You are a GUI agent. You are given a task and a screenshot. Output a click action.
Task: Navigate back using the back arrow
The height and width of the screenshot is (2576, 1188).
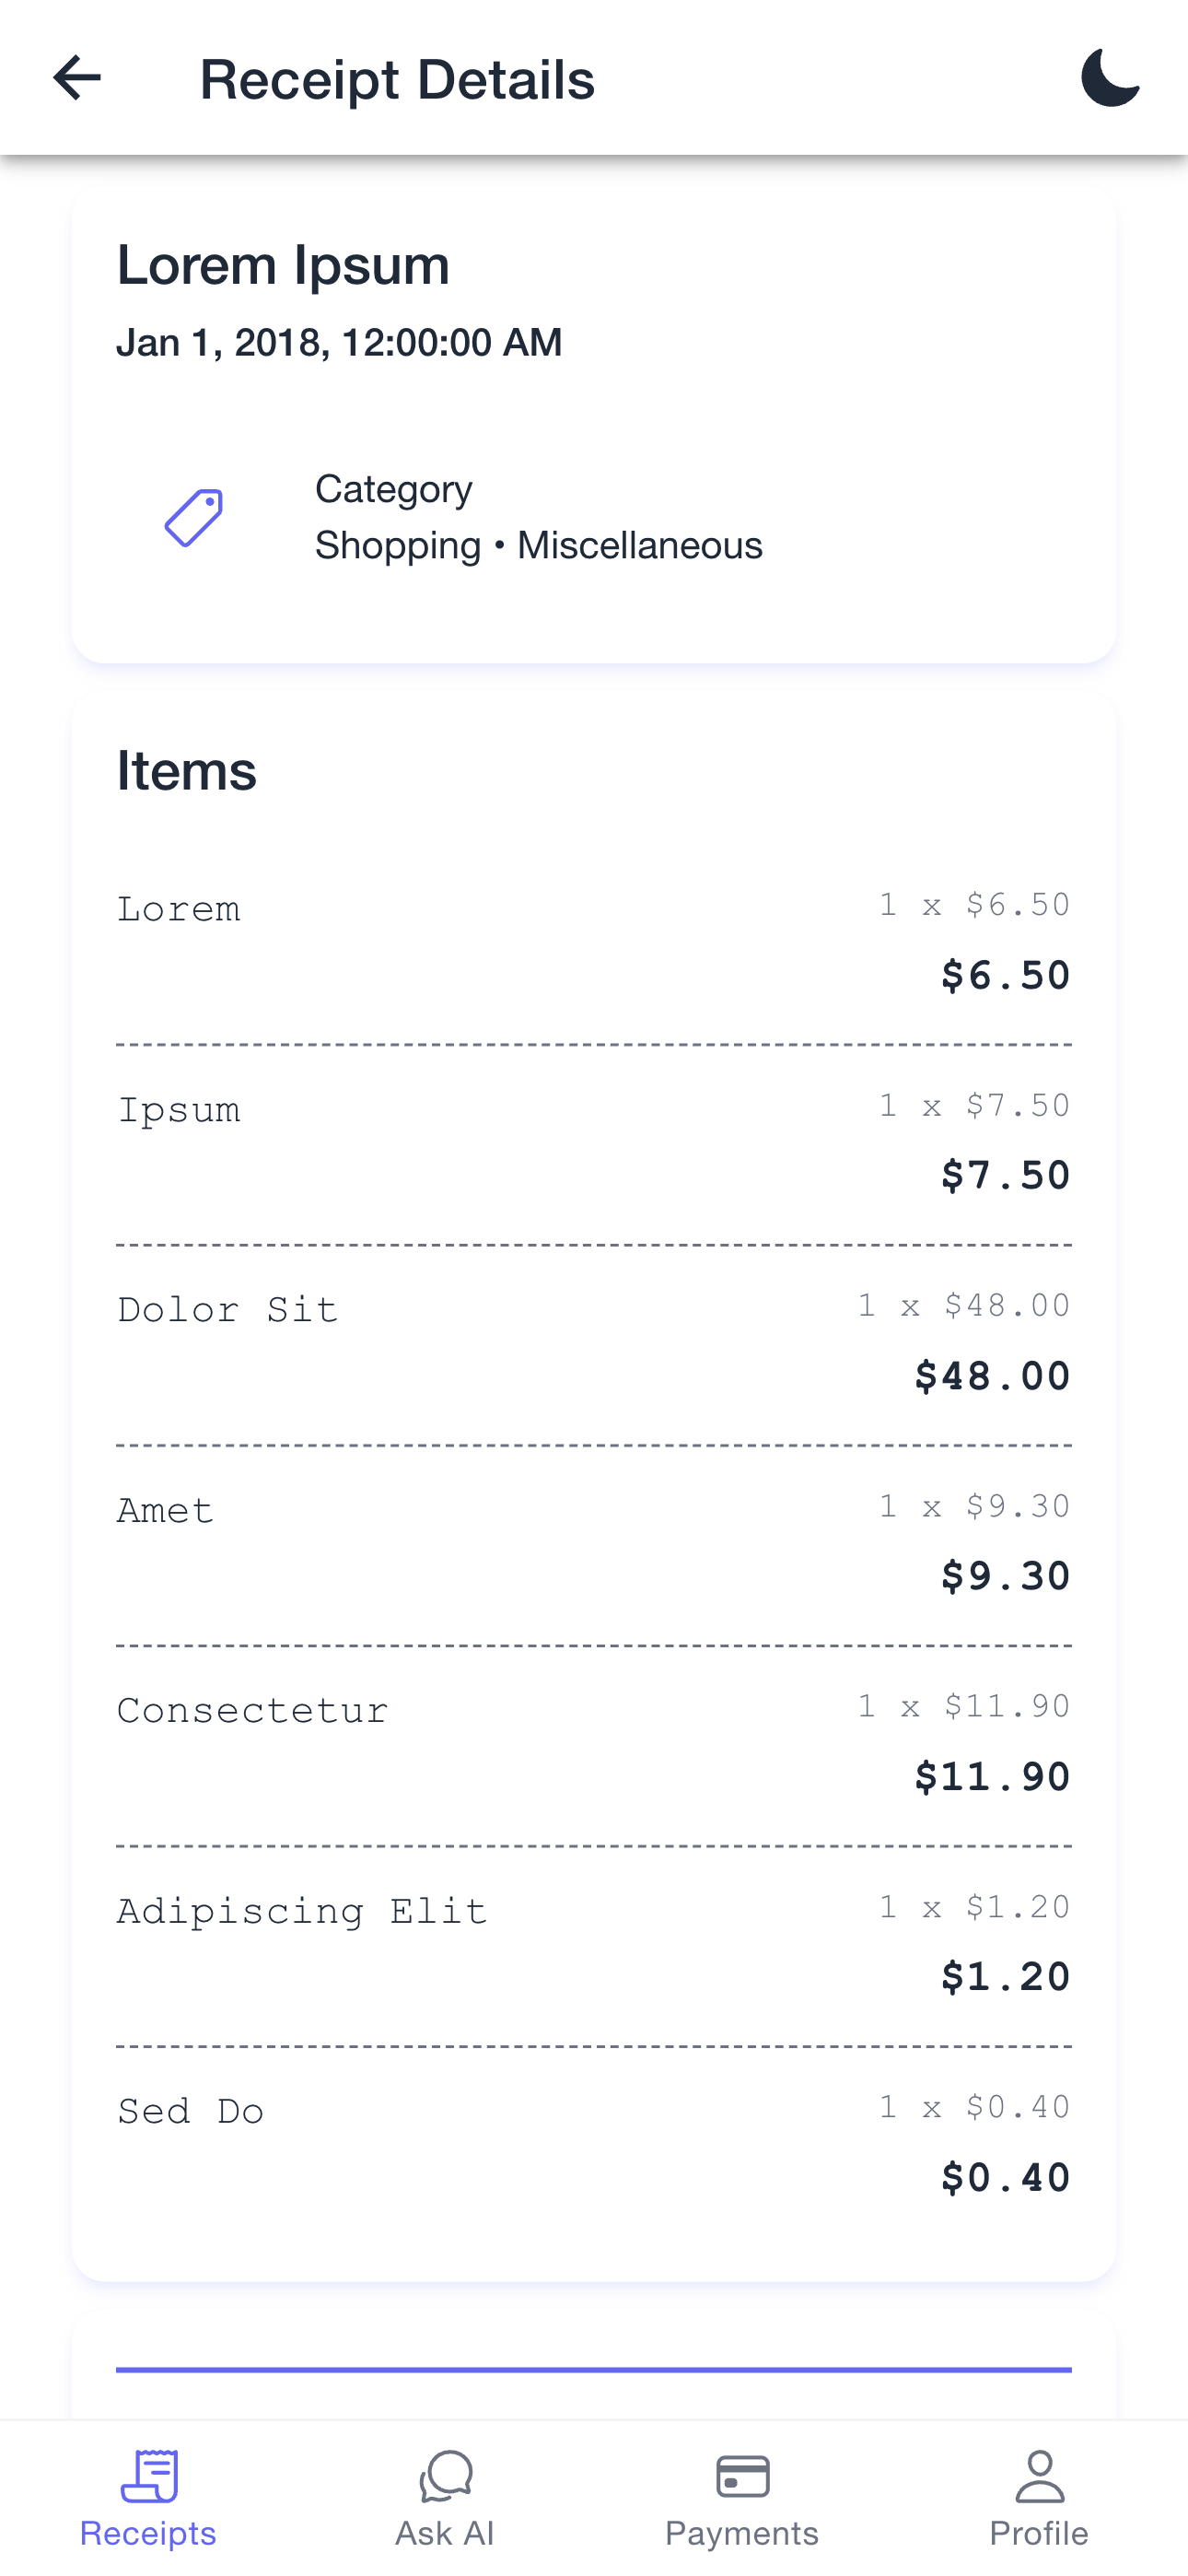[x=76, y=79]
